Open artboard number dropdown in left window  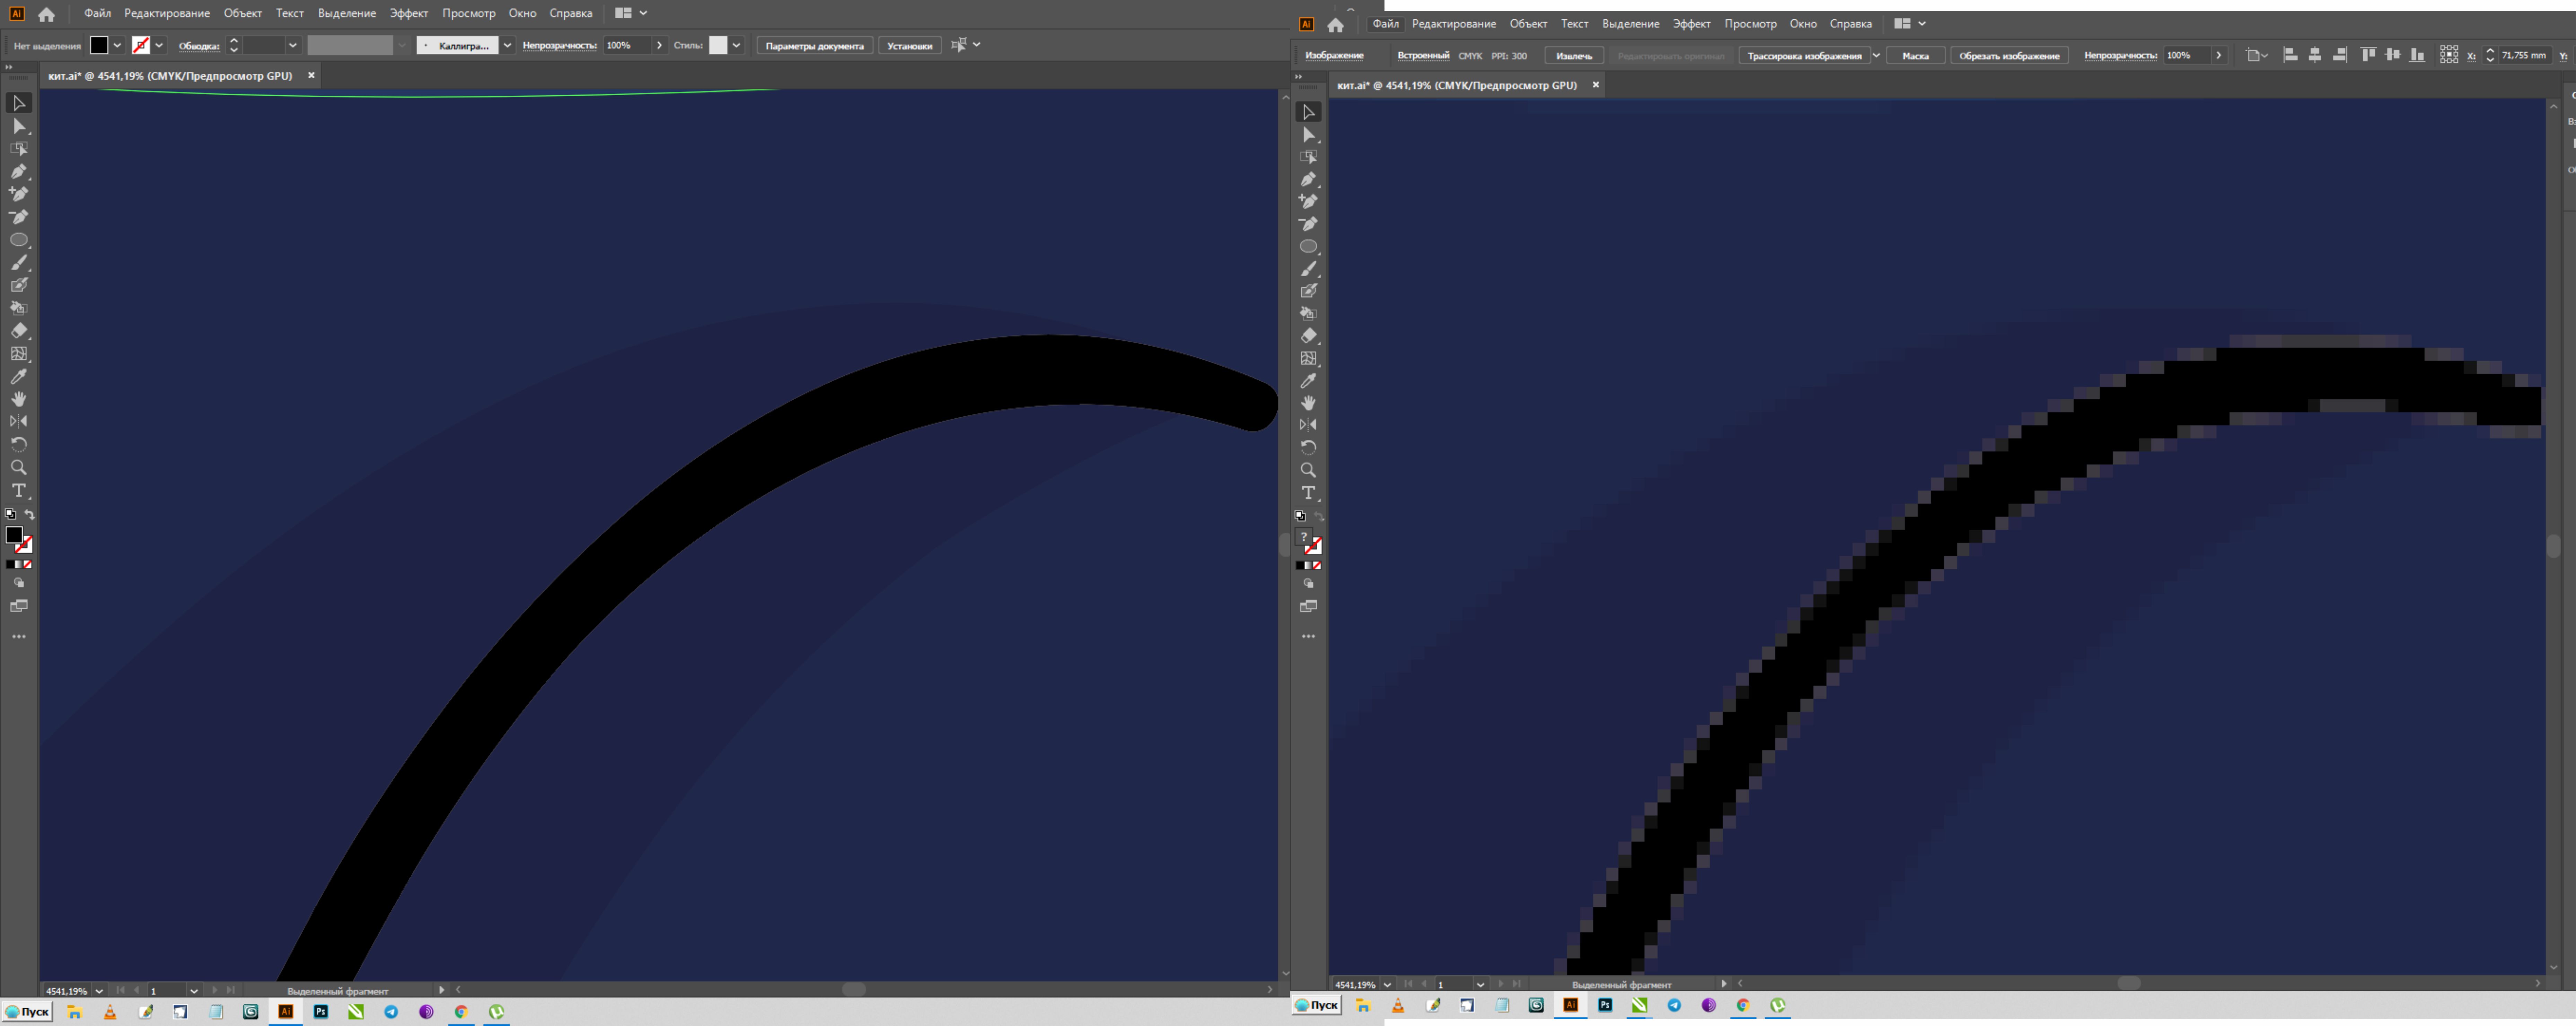[194, 991]
